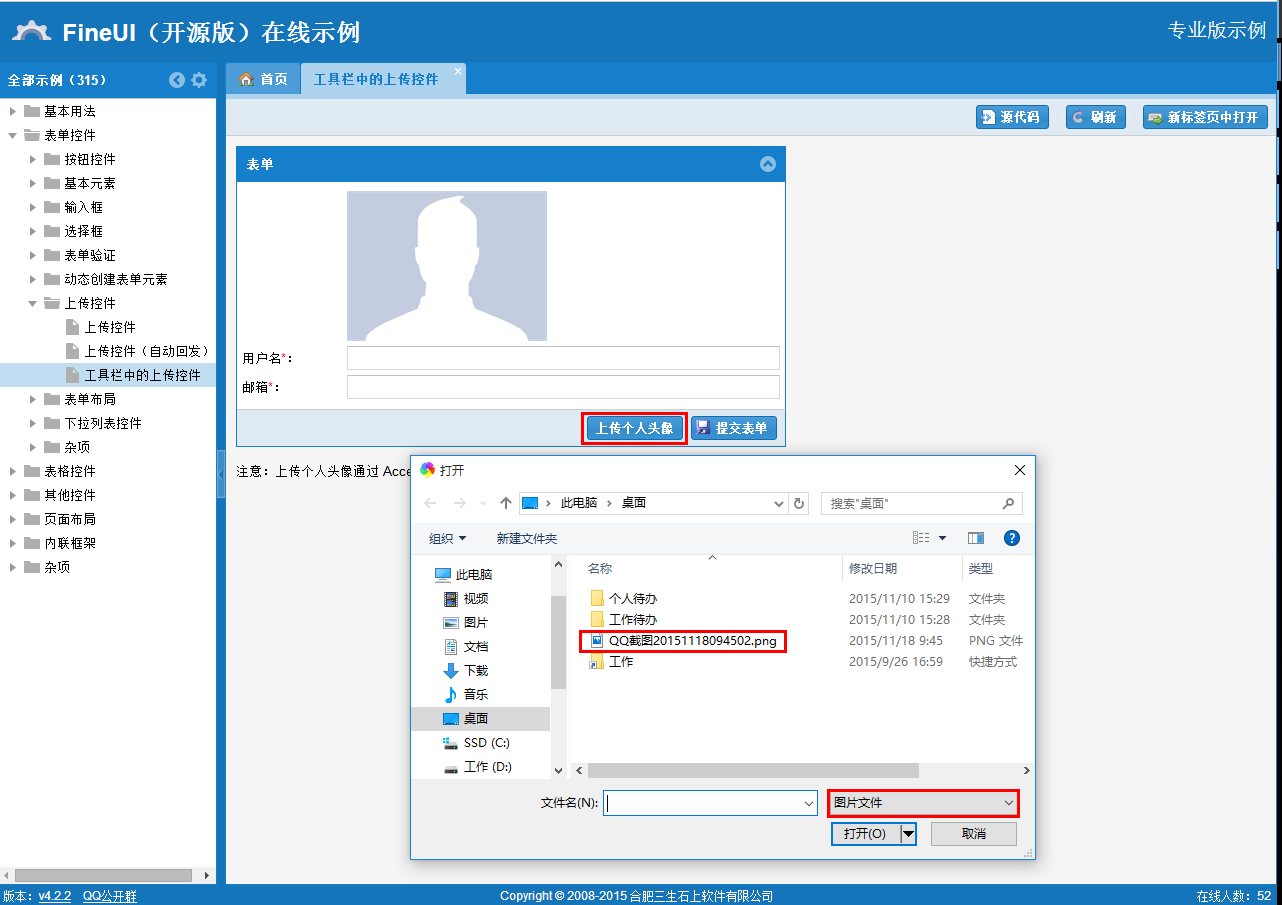Expand the 表单验证 folder

pyautogui.click(x=33, y=255)
